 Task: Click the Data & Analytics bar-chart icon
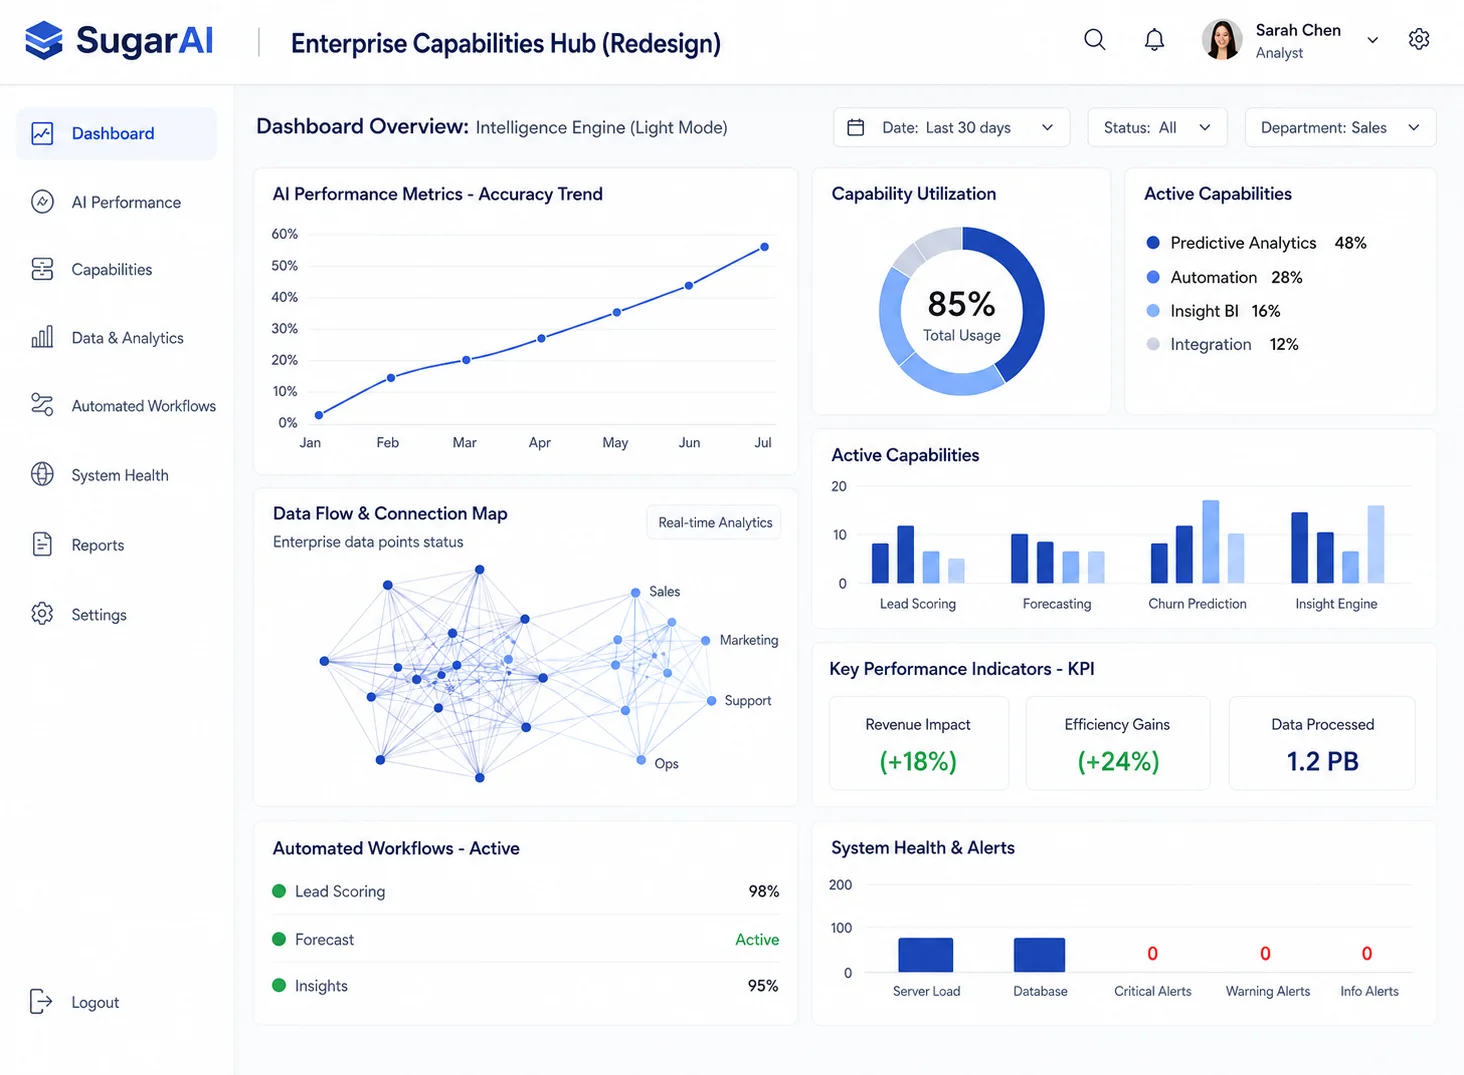42,337
